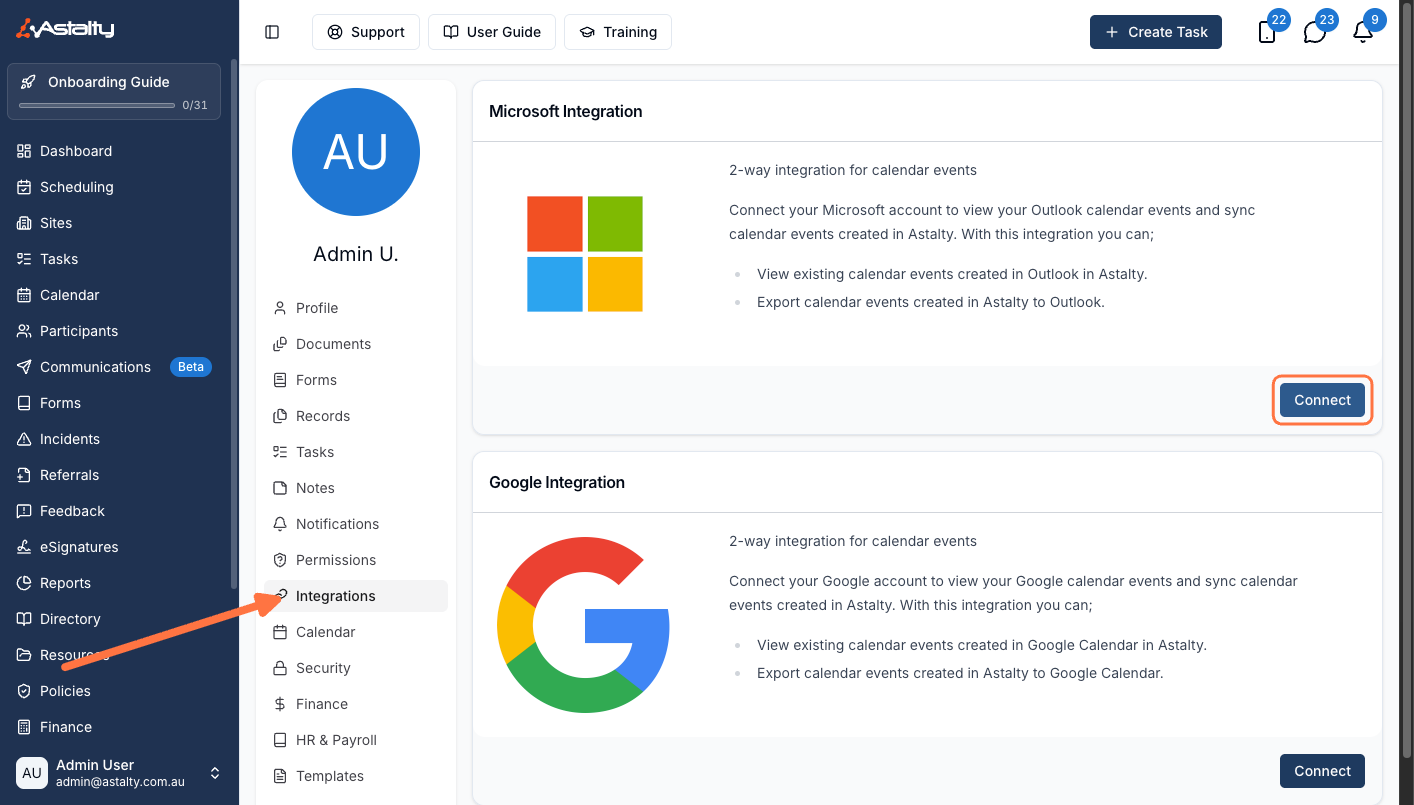Open the Notes profile tab
1414x805 pixels.
point(356,488)
